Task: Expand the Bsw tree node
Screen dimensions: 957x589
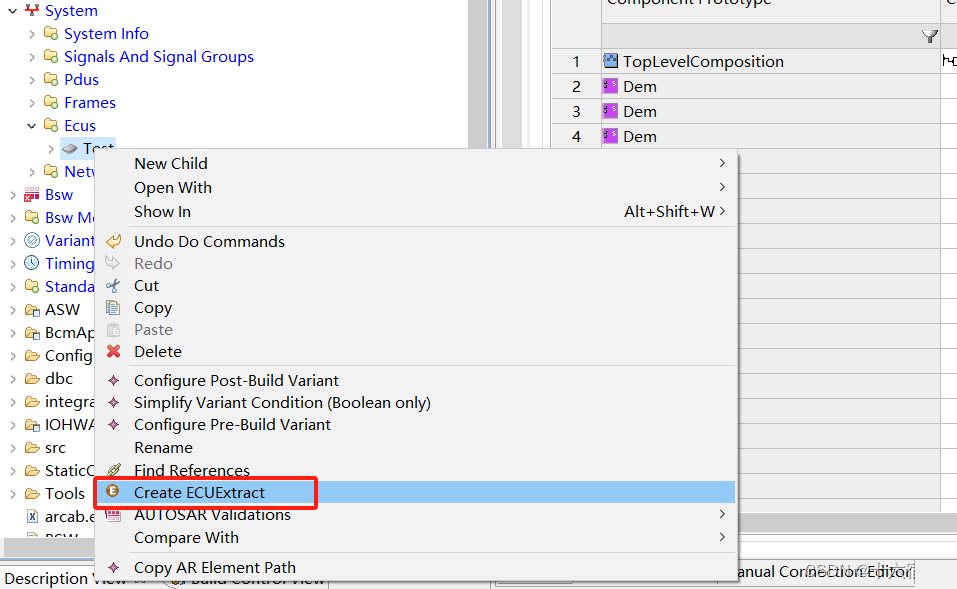Action: 13,195
